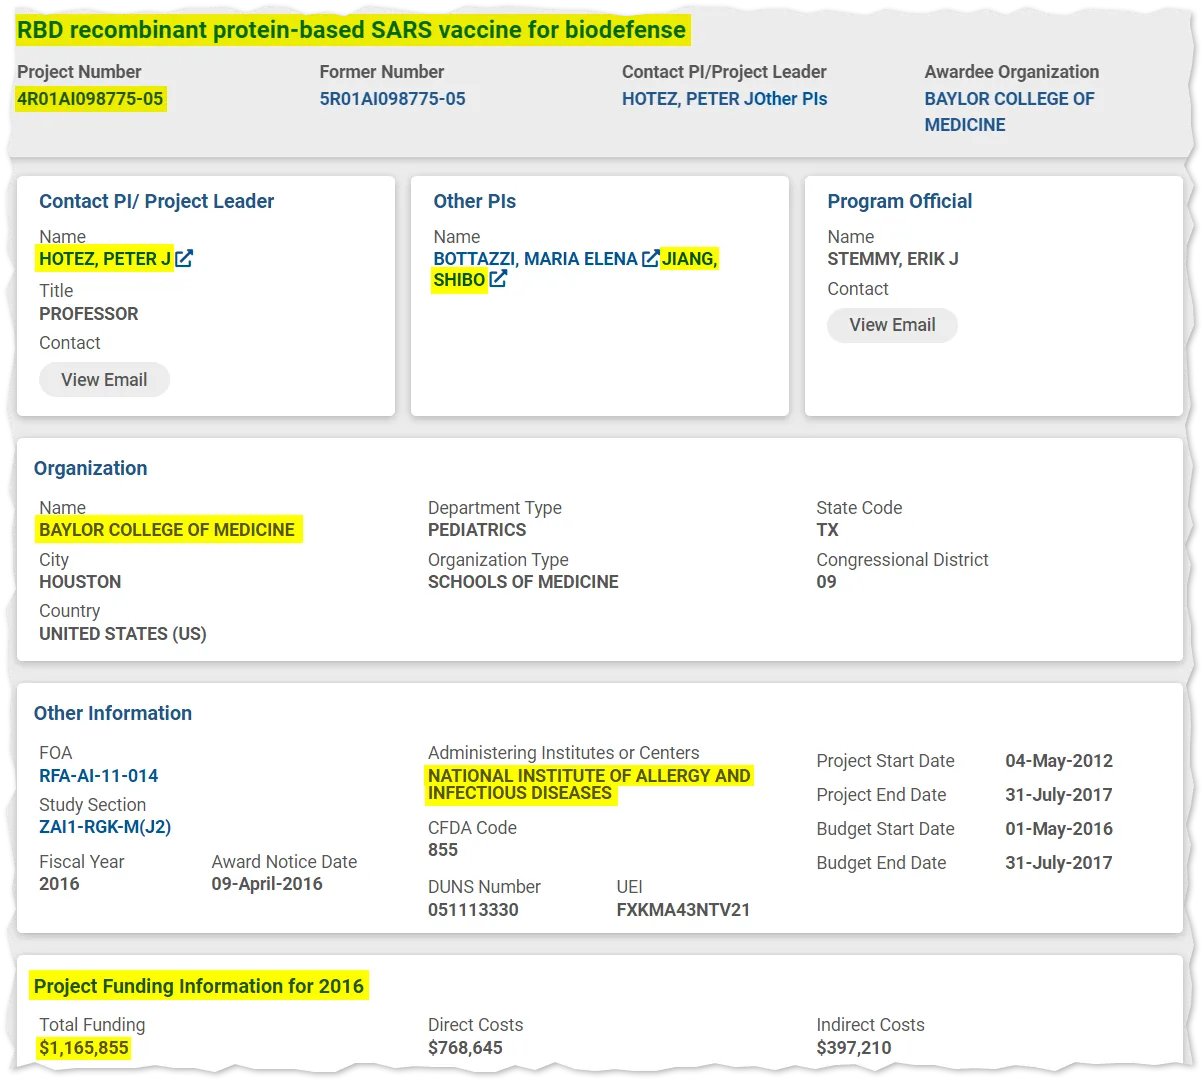This screenshot has height=1082, width=1204.
Task: Click state code TX
Action: (x=827, y=530)
